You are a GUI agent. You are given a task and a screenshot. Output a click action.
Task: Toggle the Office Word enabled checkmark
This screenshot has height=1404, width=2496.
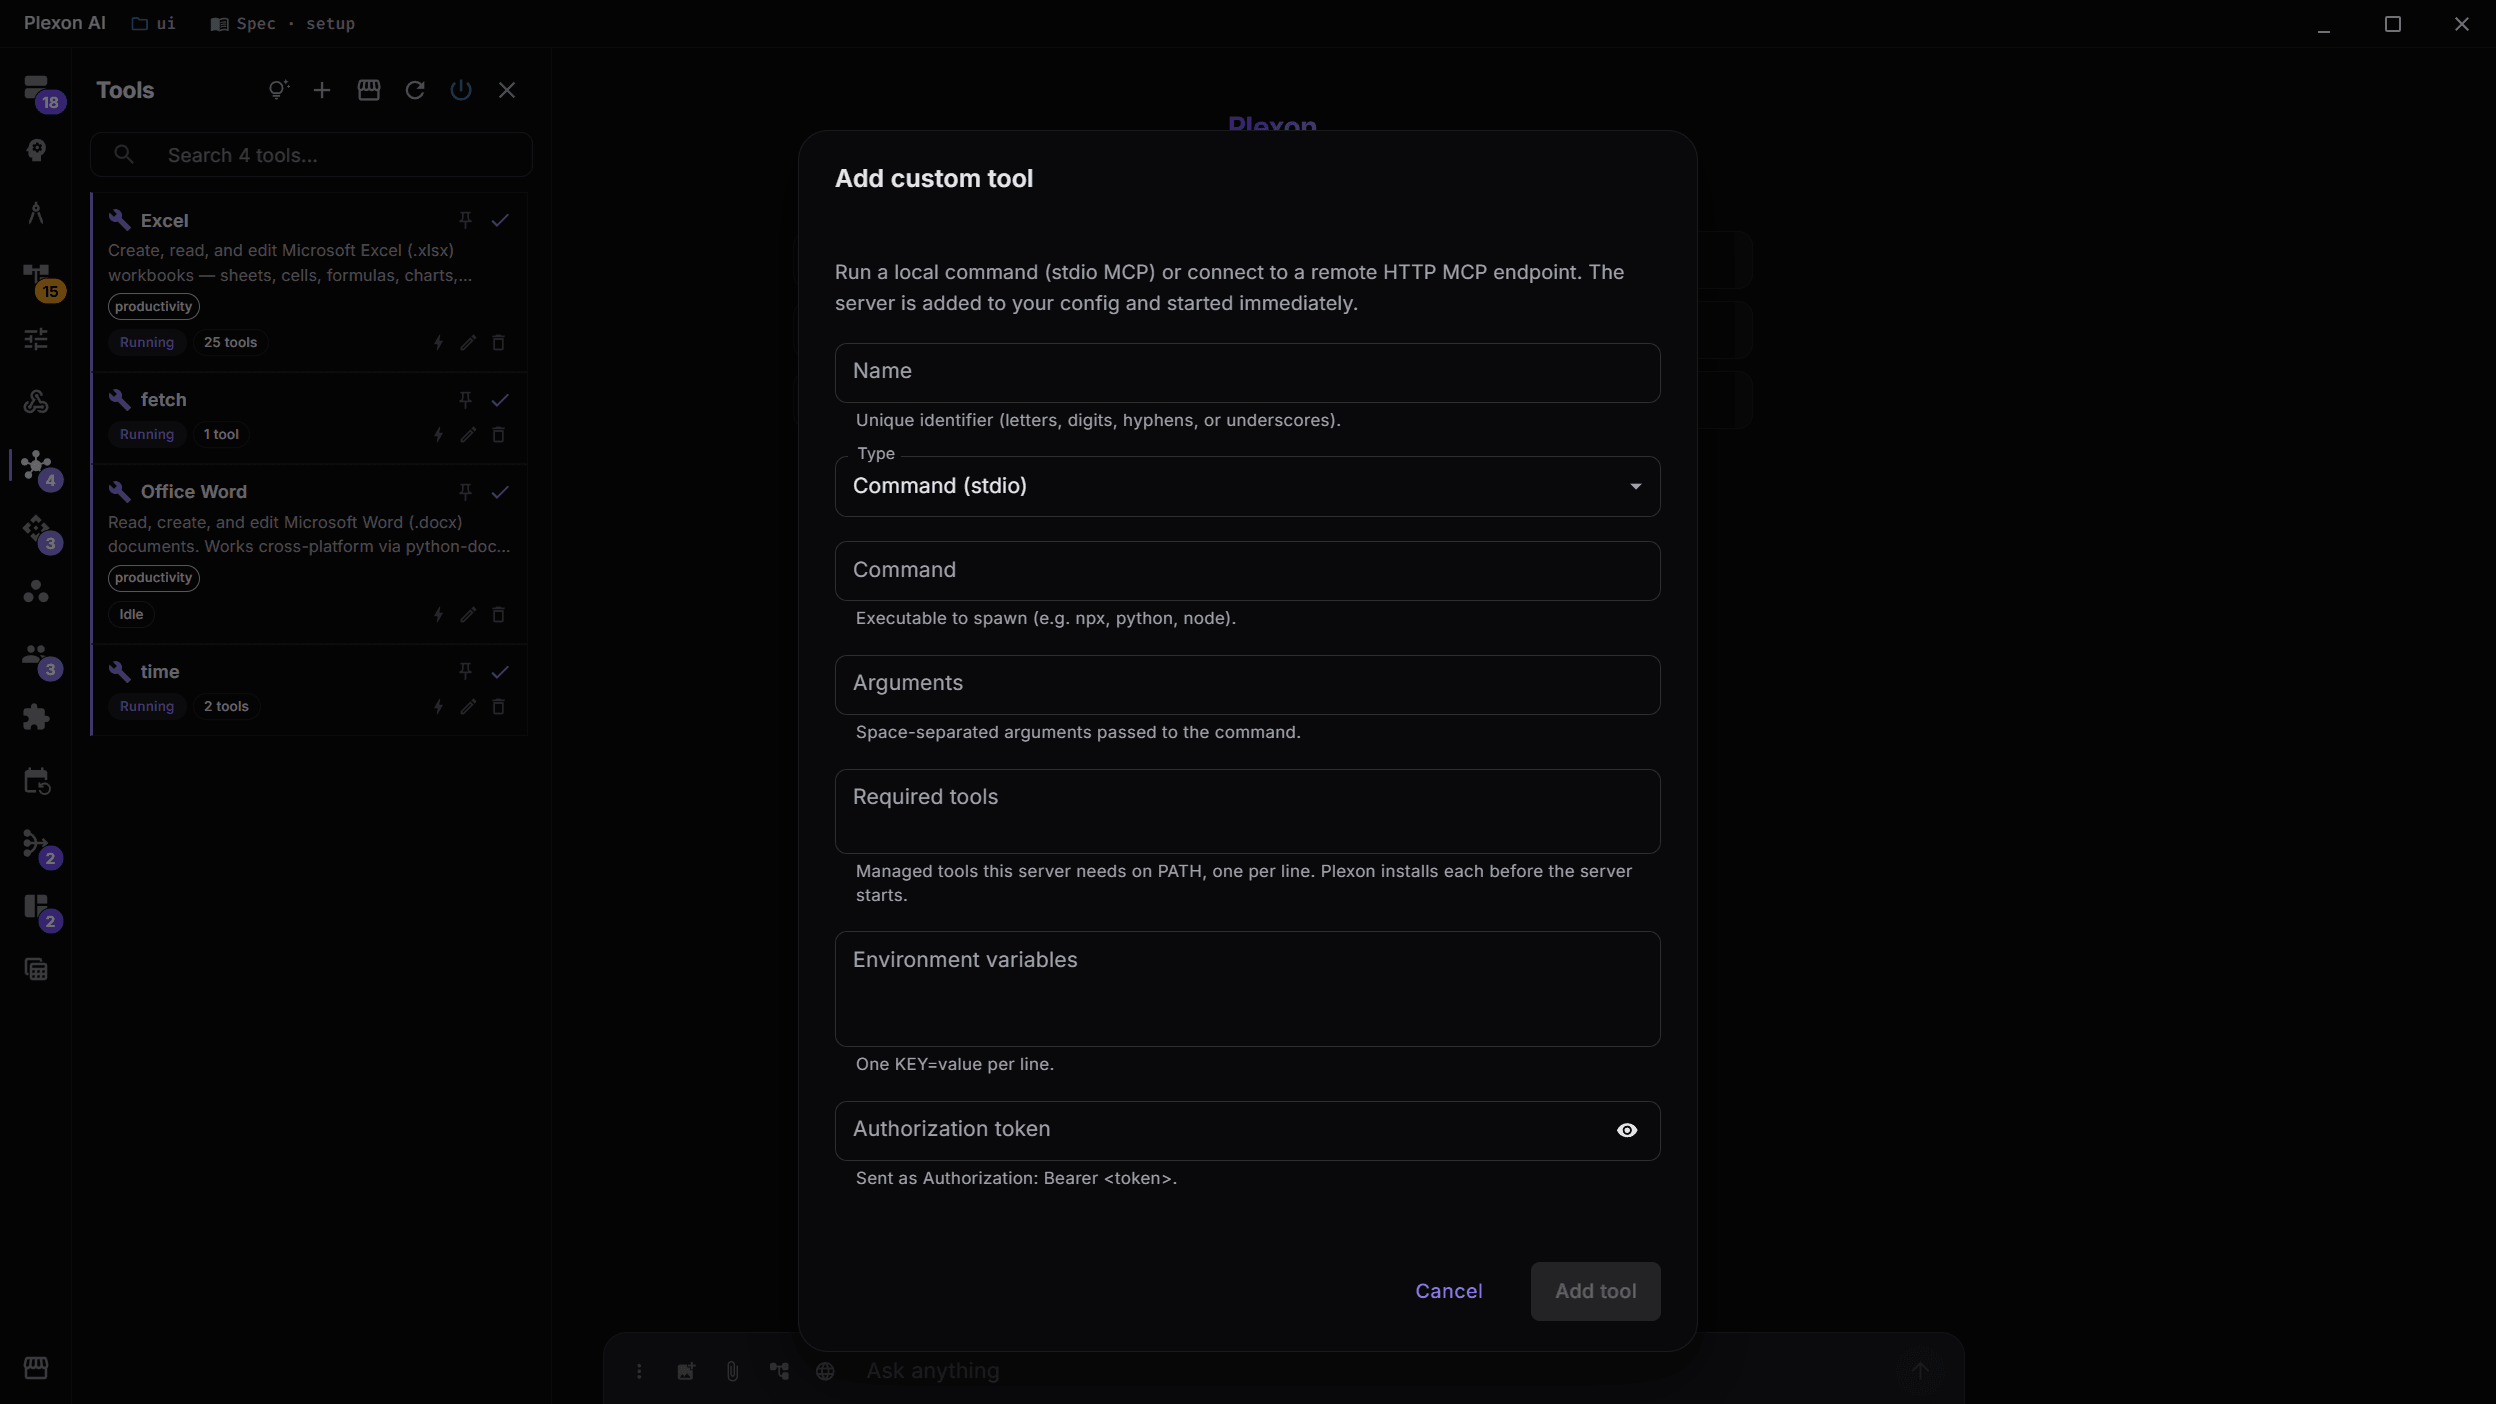500,492
